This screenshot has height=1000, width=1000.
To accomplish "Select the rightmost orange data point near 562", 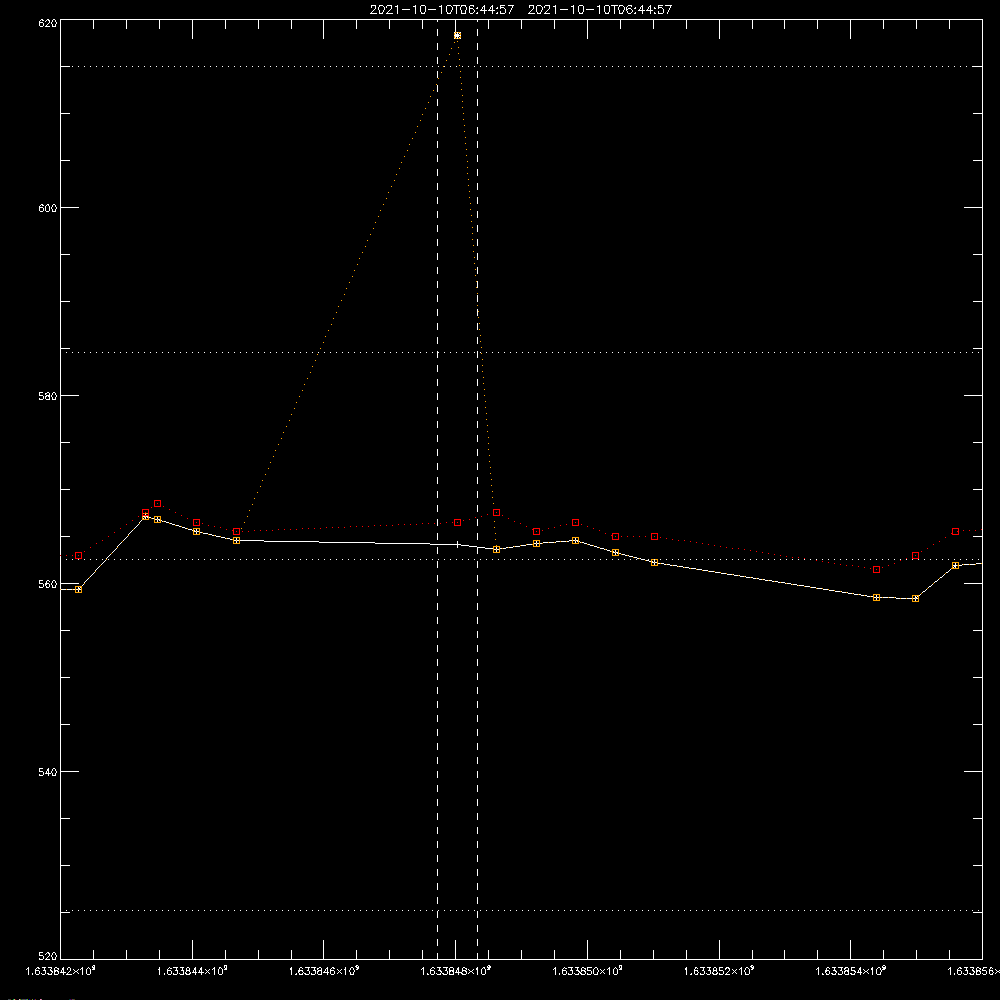I will (955, 565).
